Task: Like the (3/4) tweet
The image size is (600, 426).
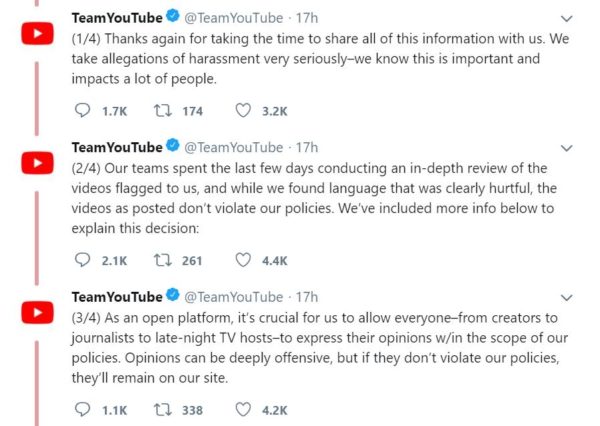Action: click(242, 409)
